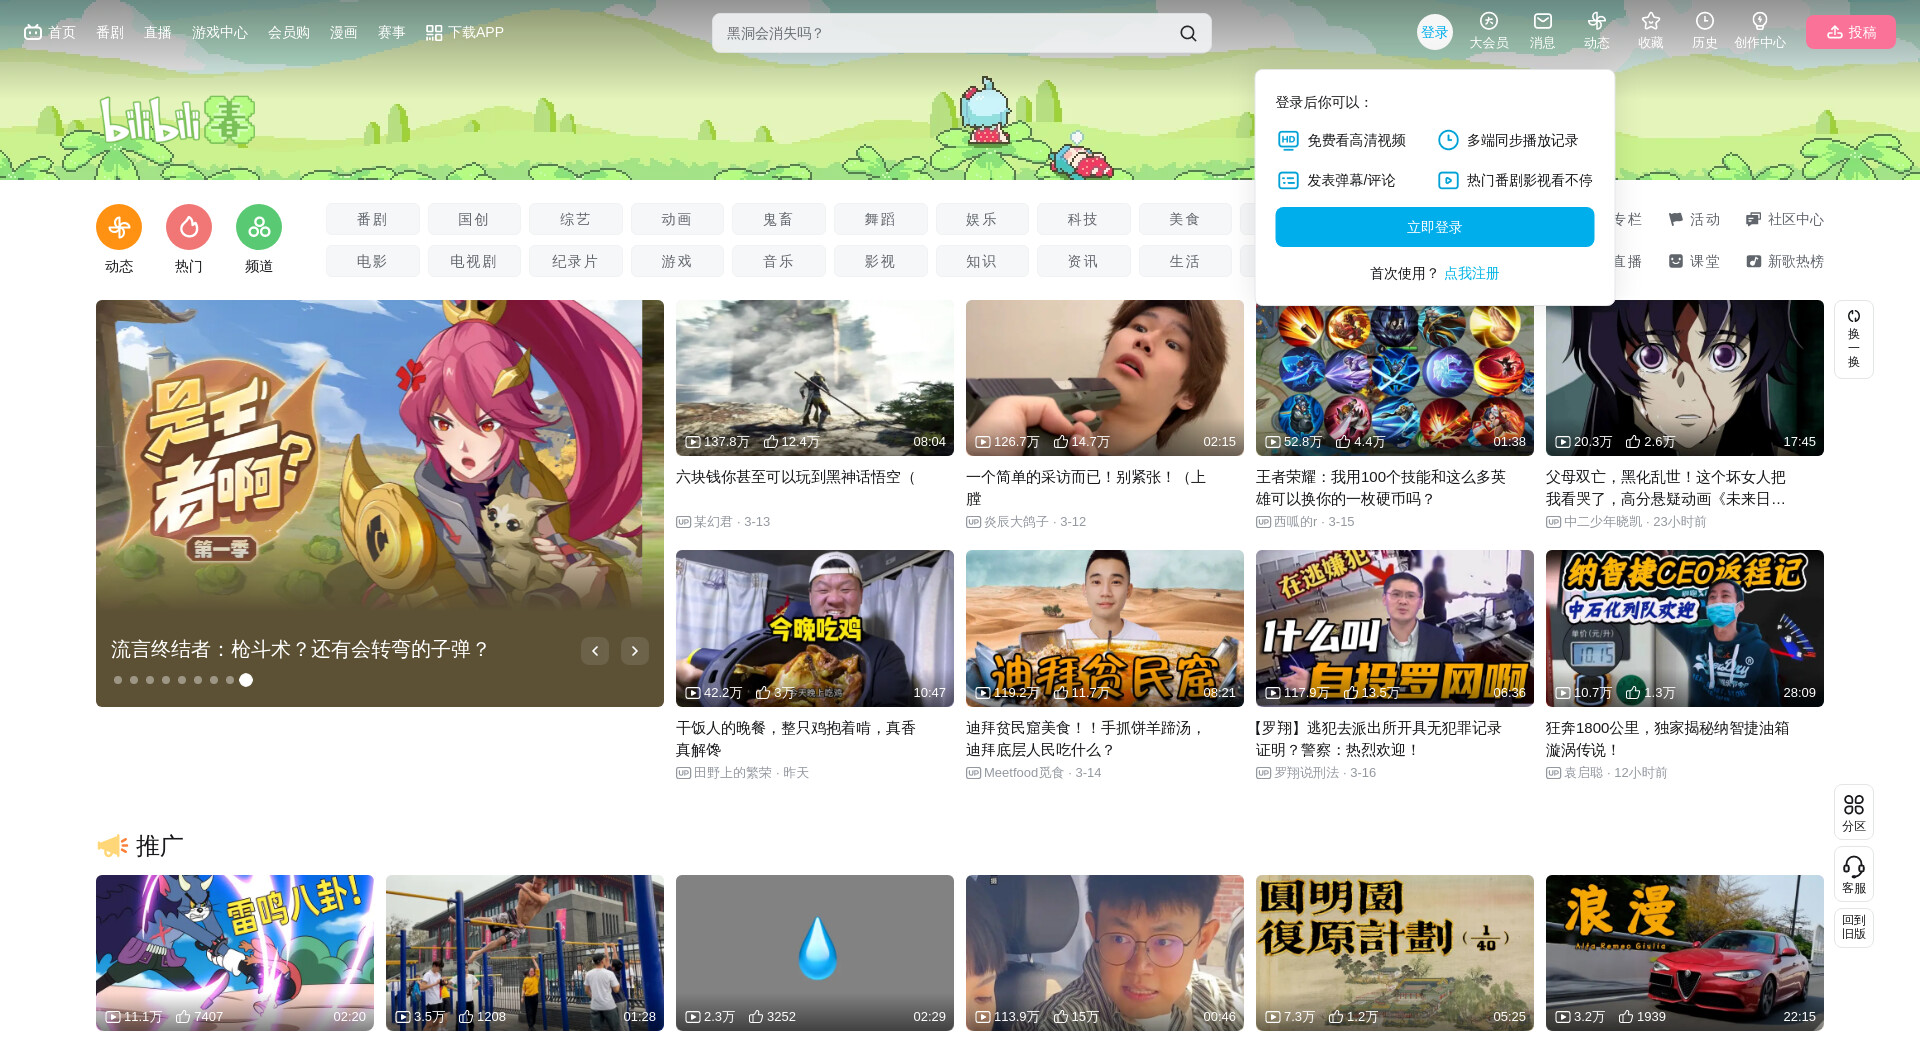Image resolution: width=1920 pixels, height=1040 pixels.
Task: Open the 雷鸣八卦 promoted video thumbnail
Action: point(235,953)
